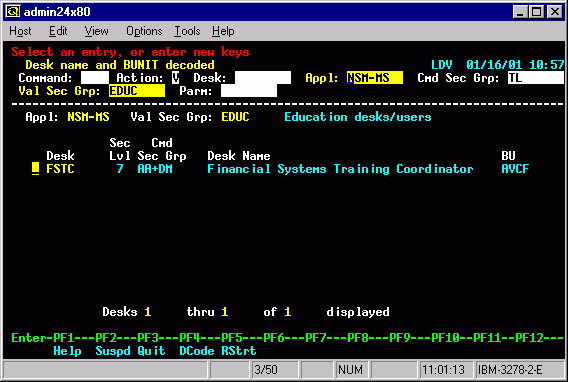568x382 pixels.
Task: Open the Options menu
Action: point(144,31)
